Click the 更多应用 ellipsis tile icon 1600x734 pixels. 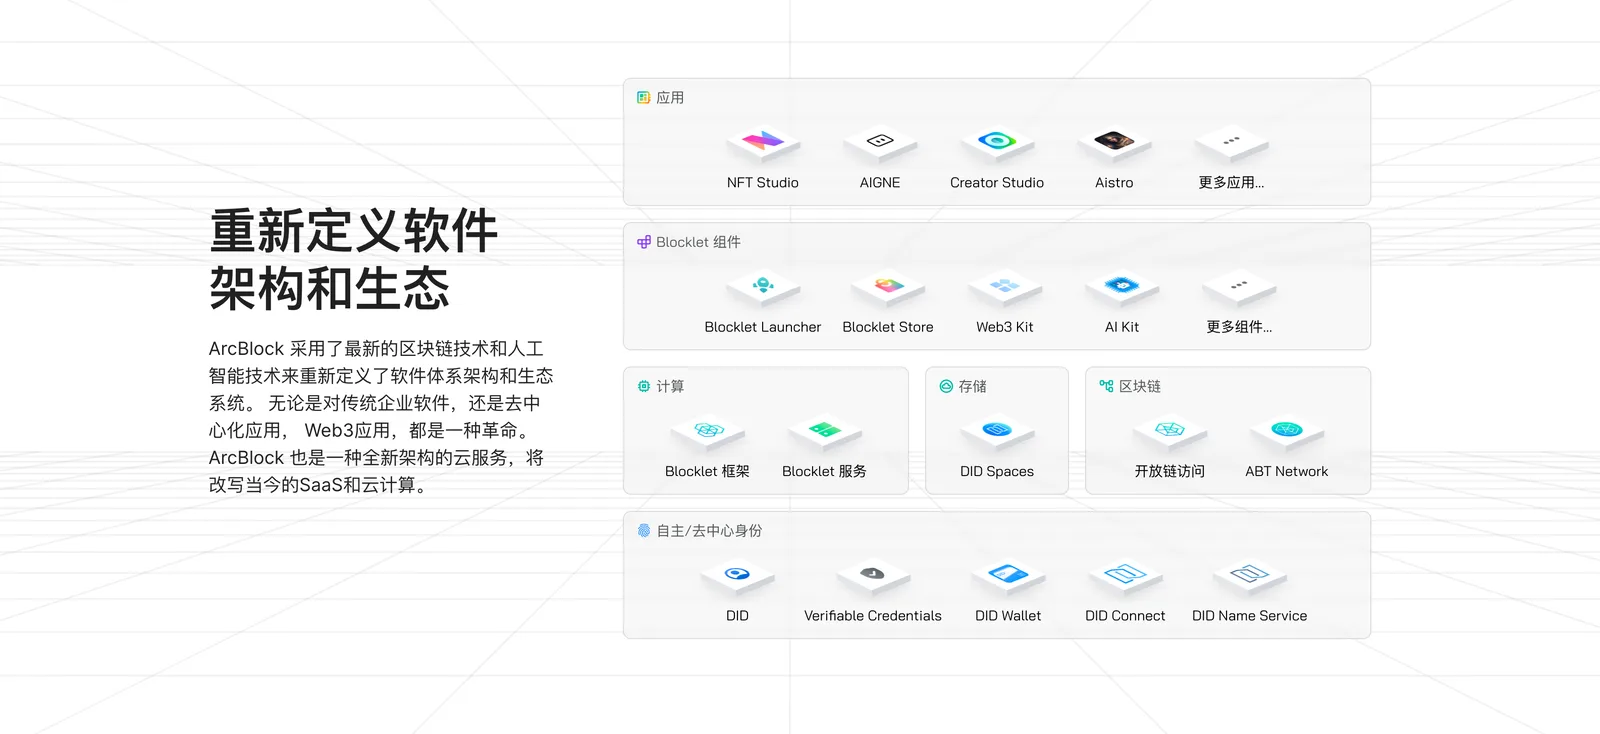pos(1231,144)
